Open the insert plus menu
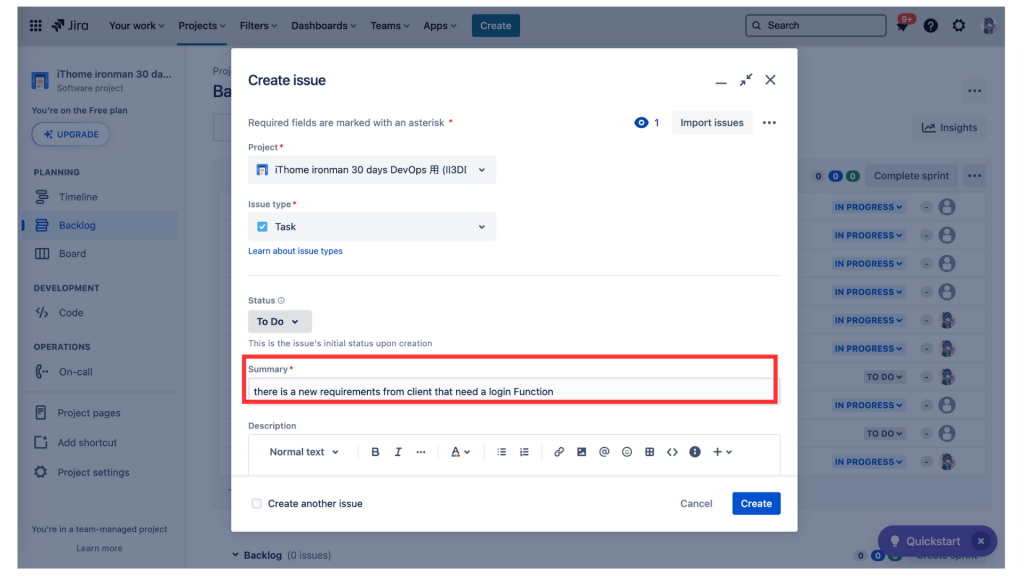Viewport: 1024px width, 576px height. pos(722,452)
